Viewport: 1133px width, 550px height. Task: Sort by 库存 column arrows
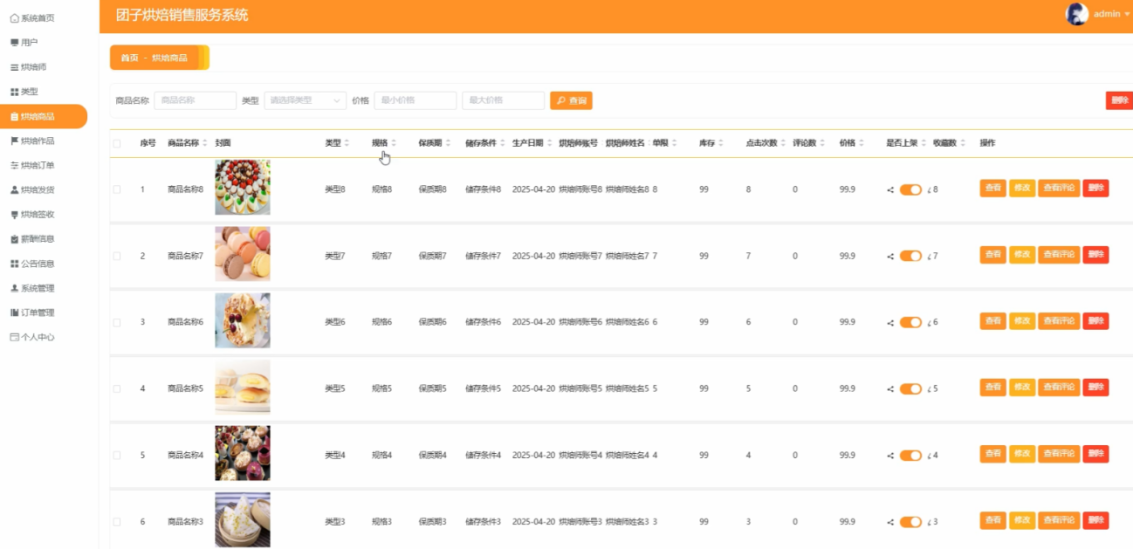[720, 143]
